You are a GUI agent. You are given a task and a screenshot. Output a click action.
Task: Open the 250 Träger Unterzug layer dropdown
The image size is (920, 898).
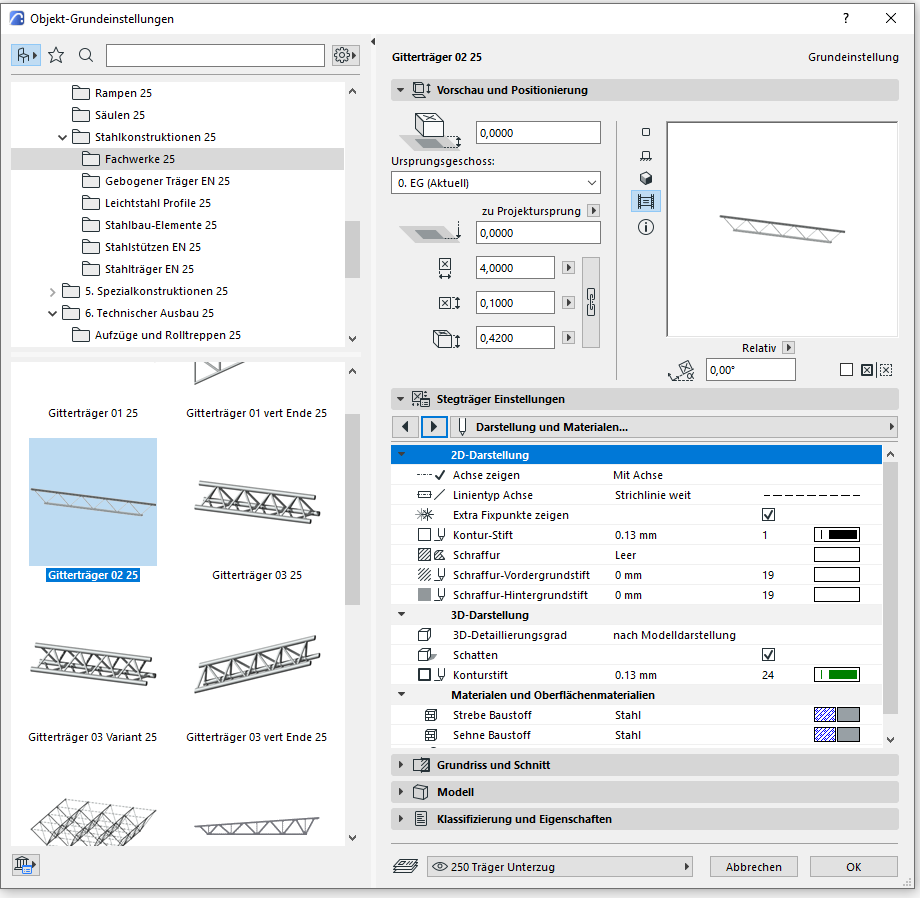click(560, 867)
